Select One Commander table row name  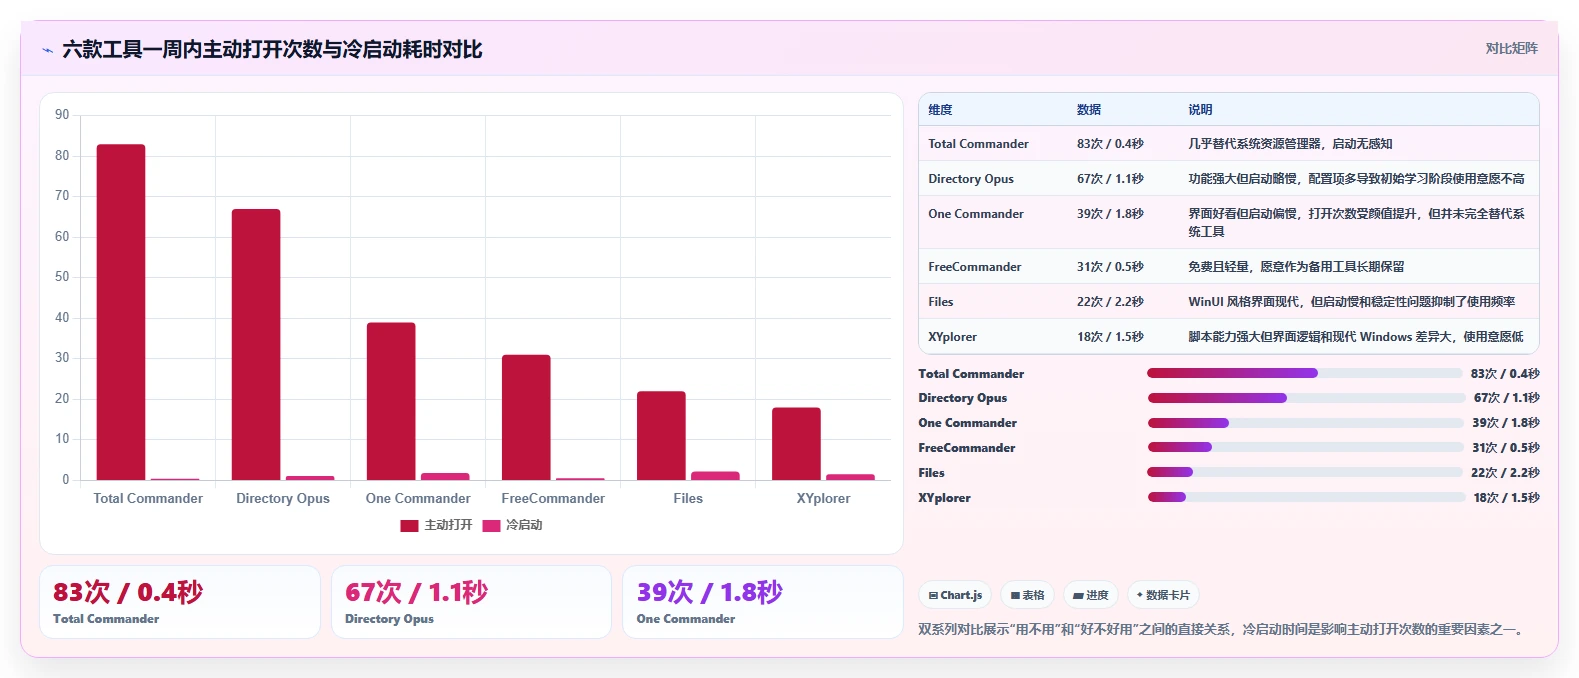[x=976, y=214]
